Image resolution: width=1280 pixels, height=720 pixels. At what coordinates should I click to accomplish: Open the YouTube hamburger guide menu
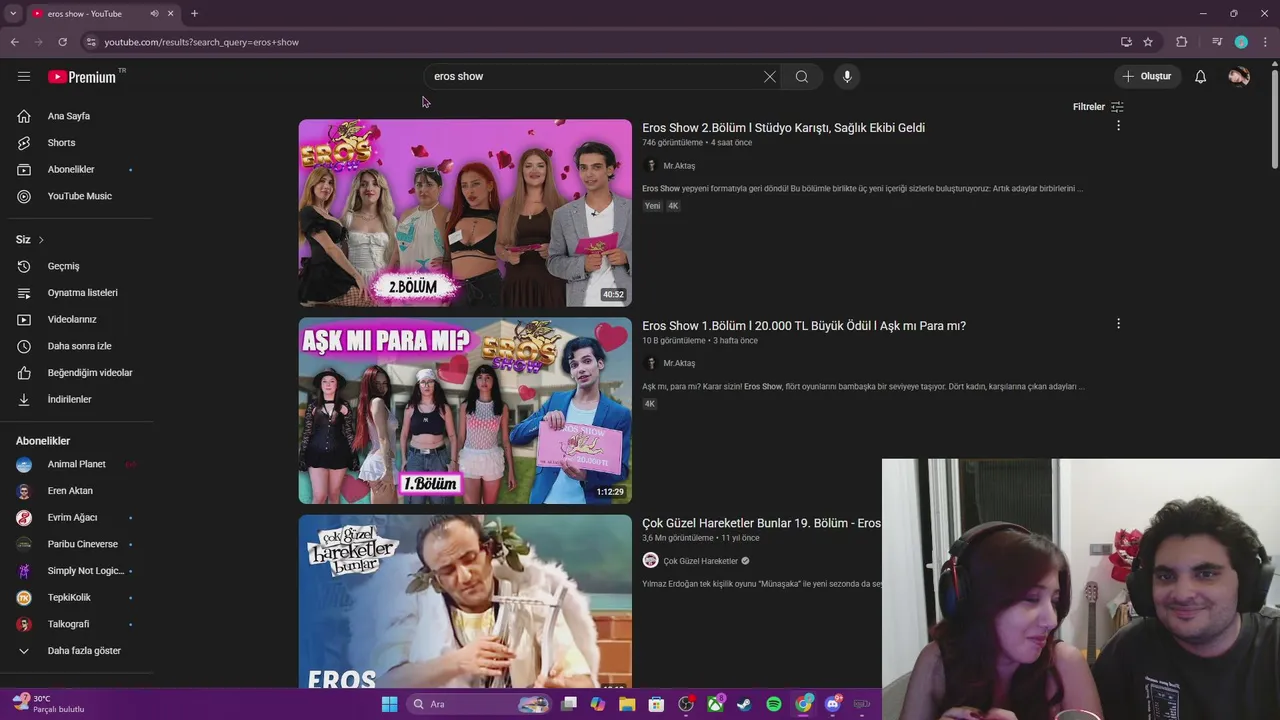click(24, 76)
